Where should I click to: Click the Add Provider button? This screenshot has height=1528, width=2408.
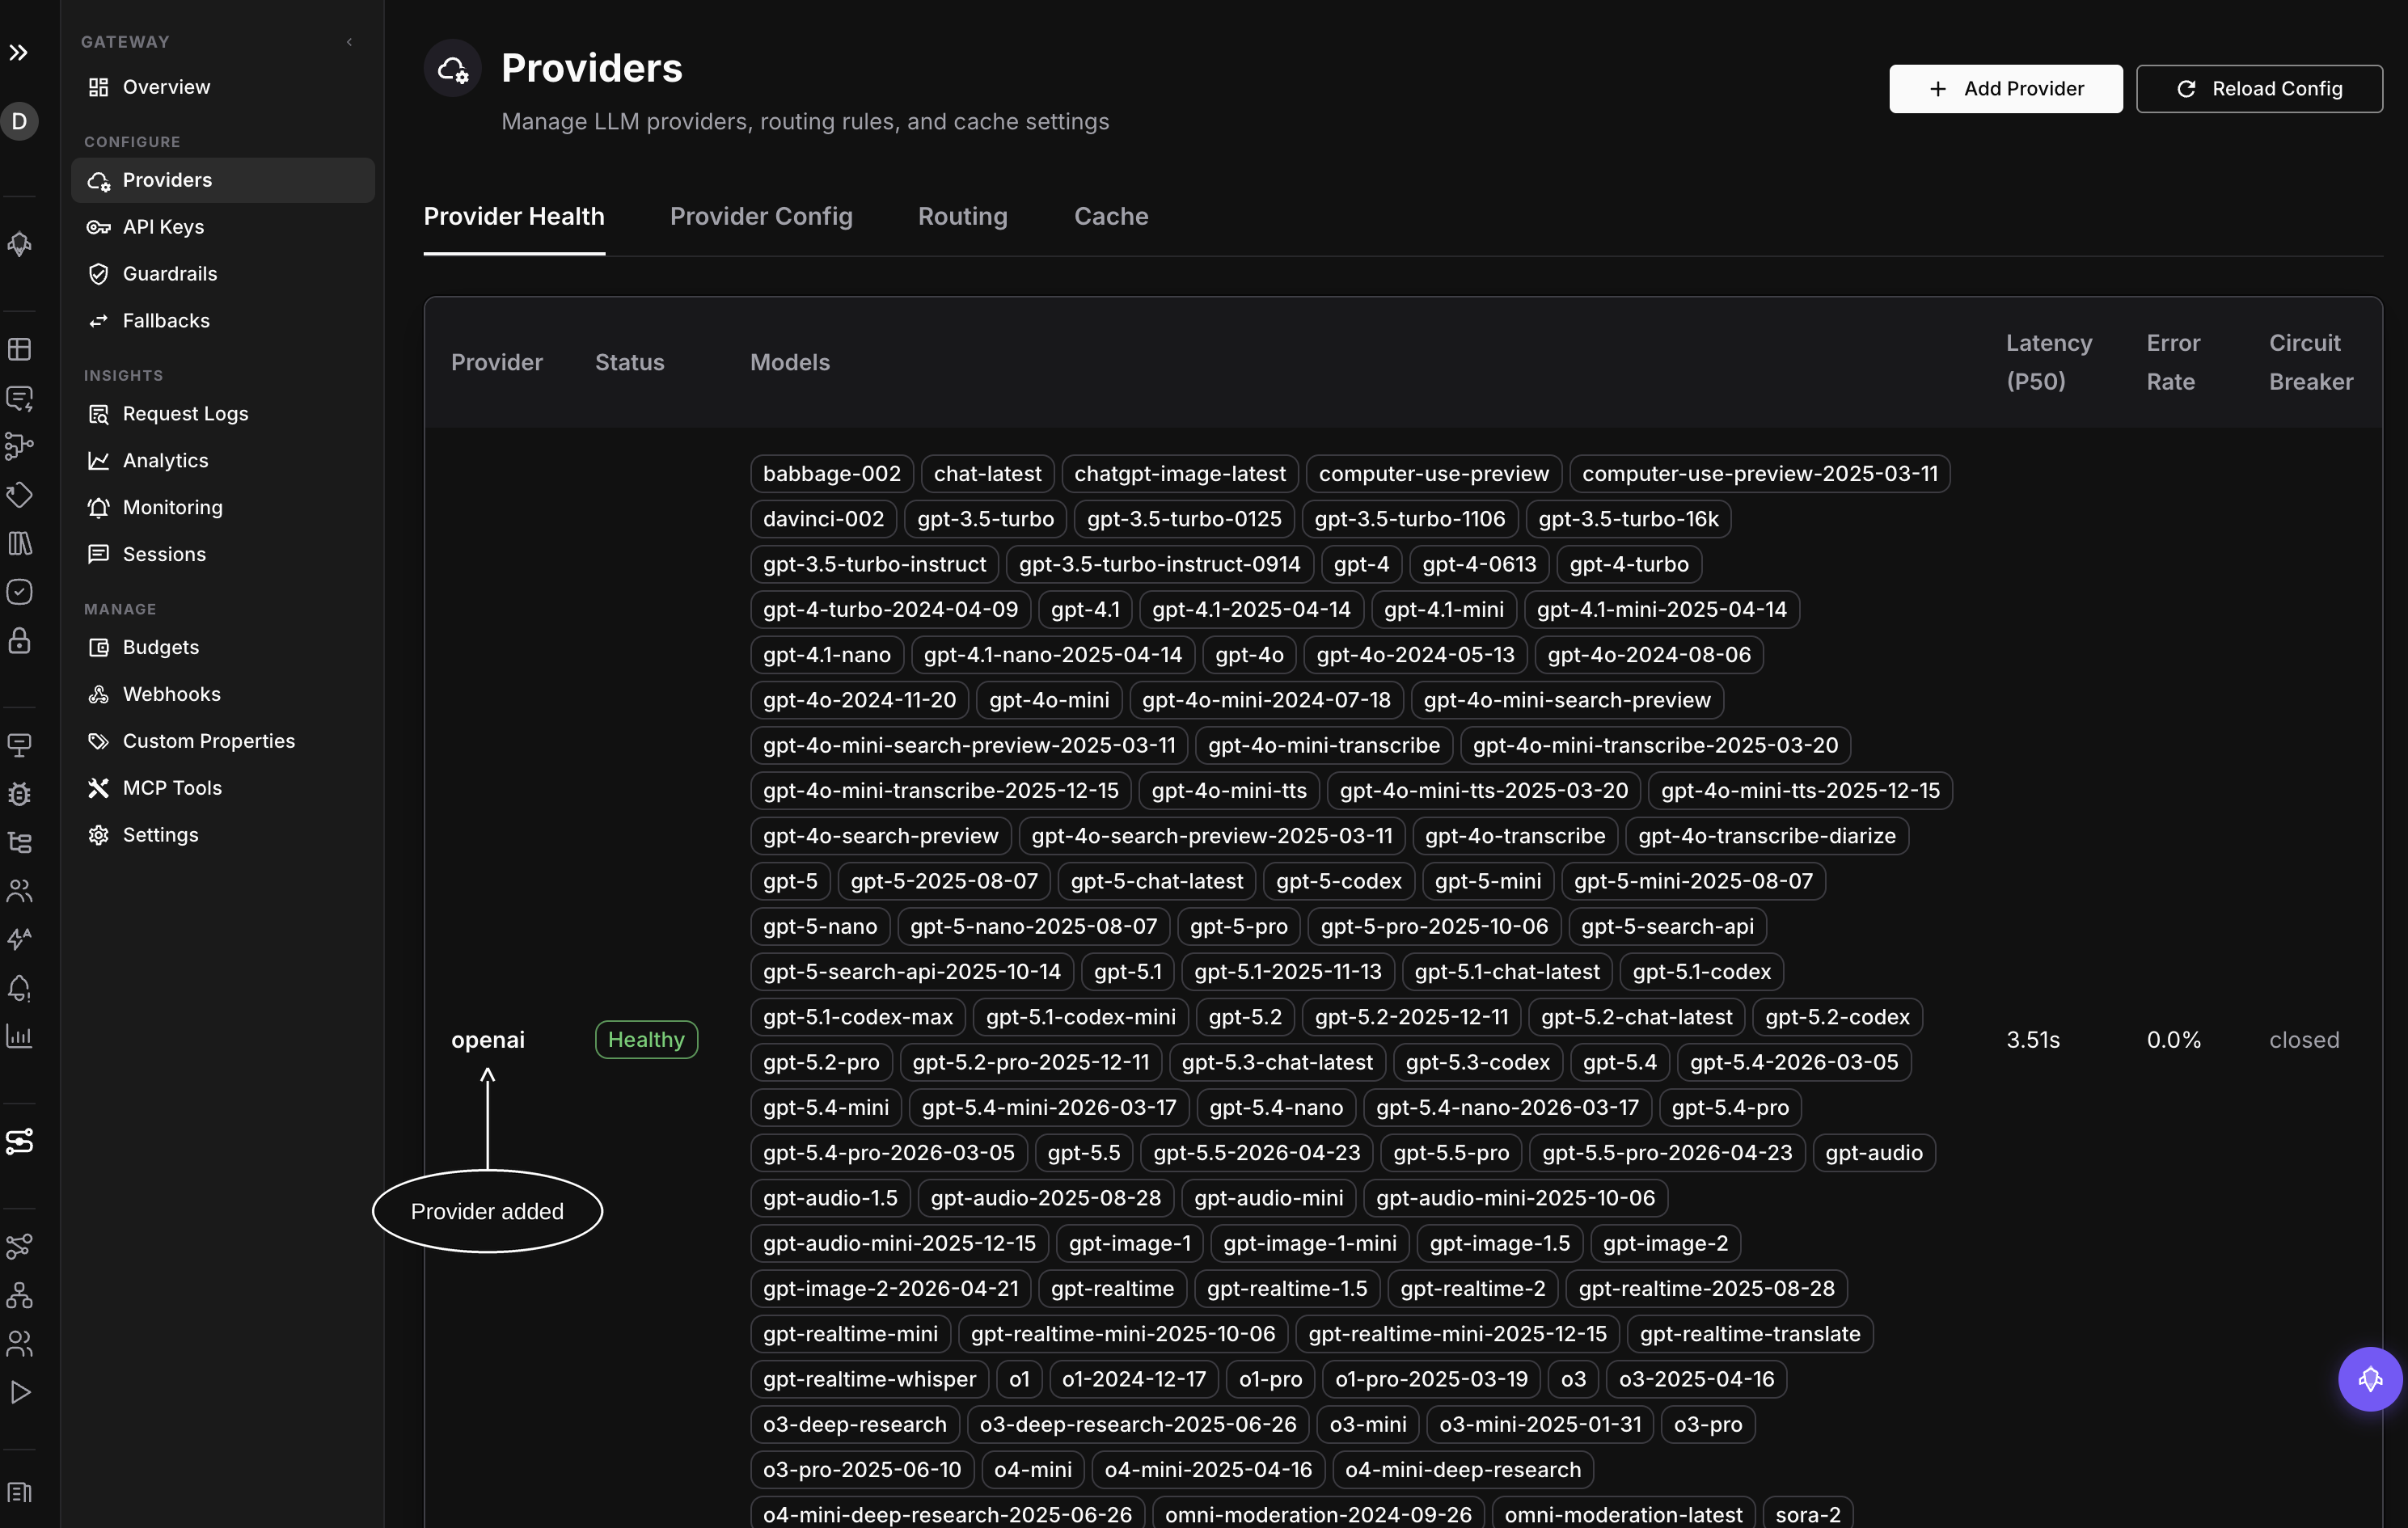2005,89
